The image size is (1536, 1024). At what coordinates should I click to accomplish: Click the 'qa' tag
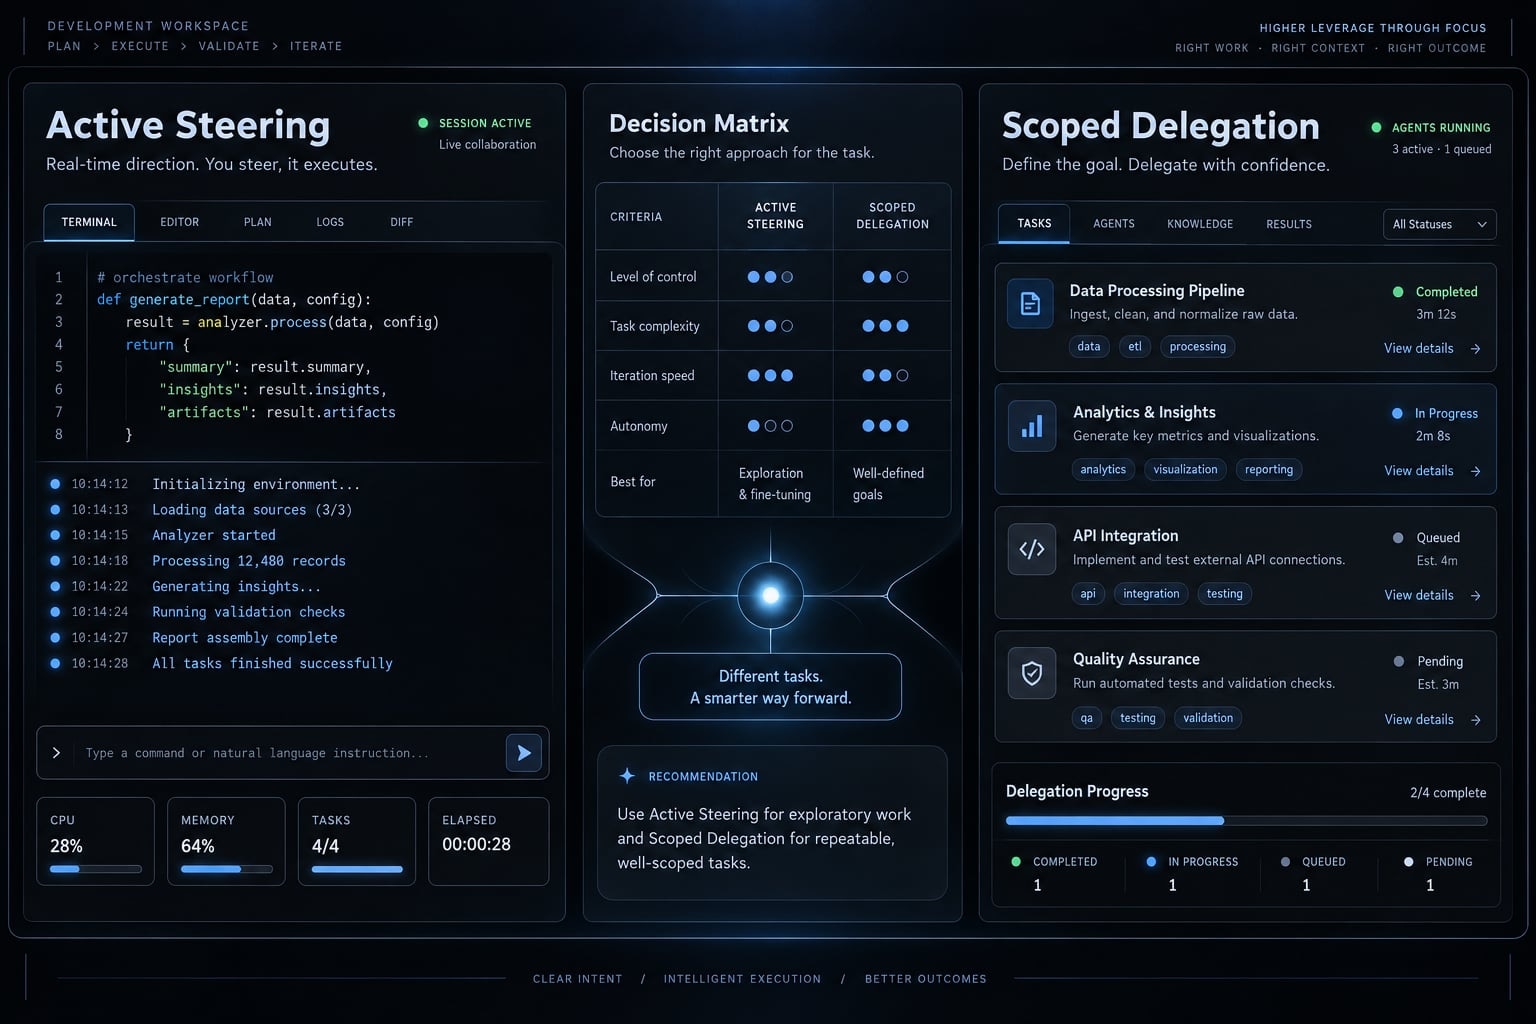[1087, 718]
